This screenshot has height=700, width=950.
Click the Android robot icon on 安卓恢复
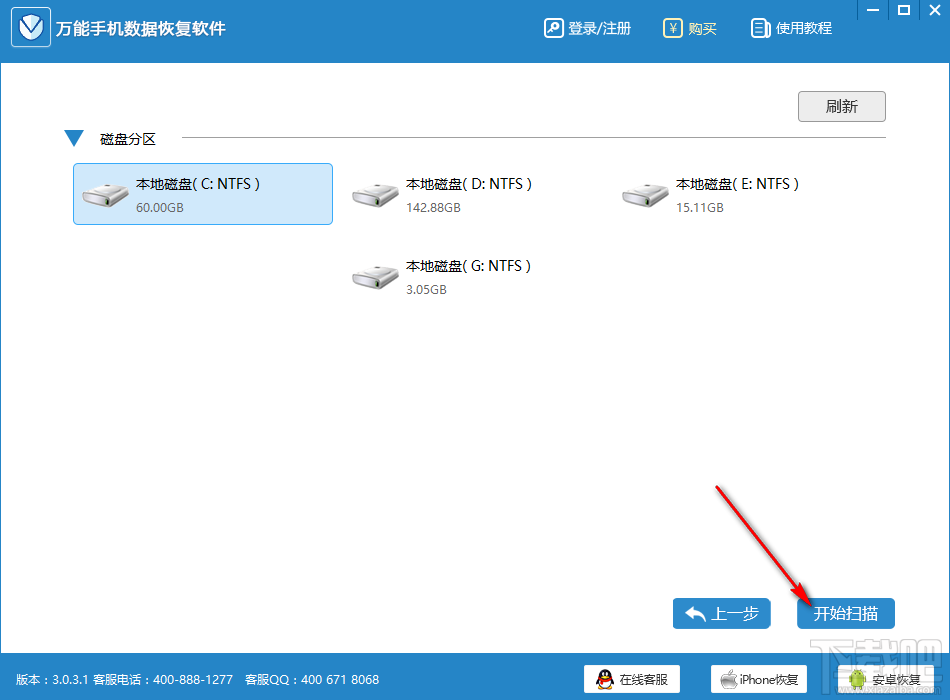pos(856,679)
